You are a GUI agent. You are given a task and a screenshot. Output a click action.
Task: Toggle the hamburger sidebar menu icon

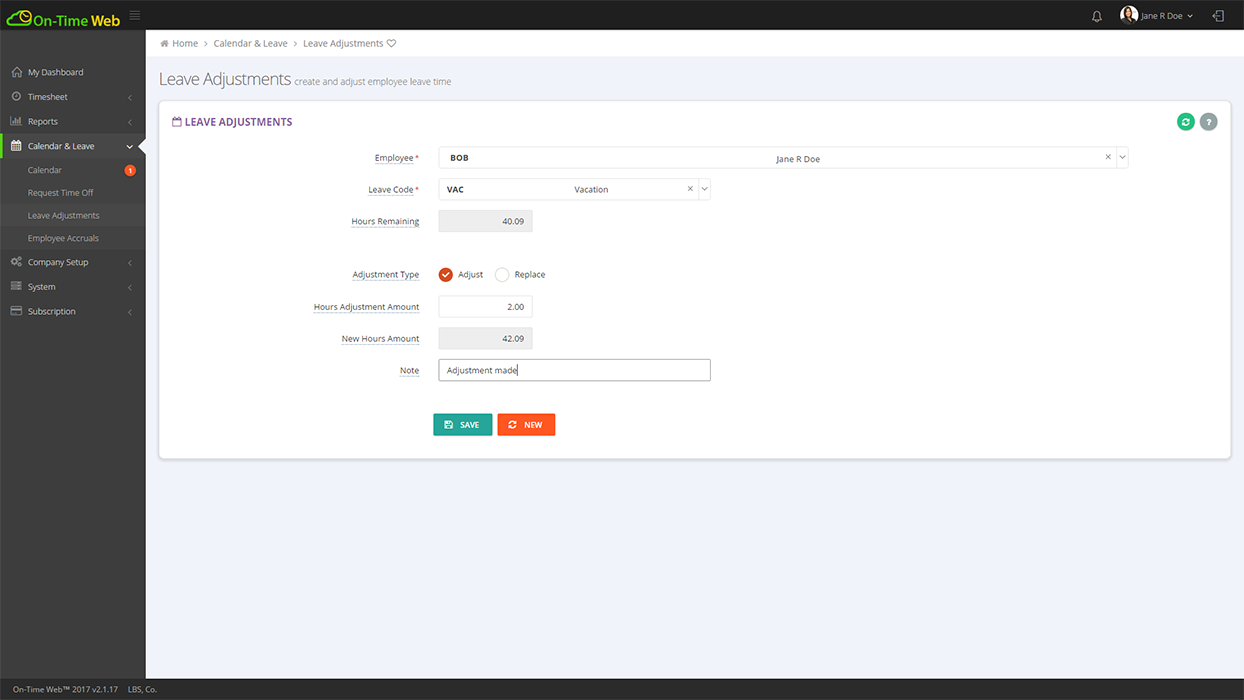[x=135, y=15]
